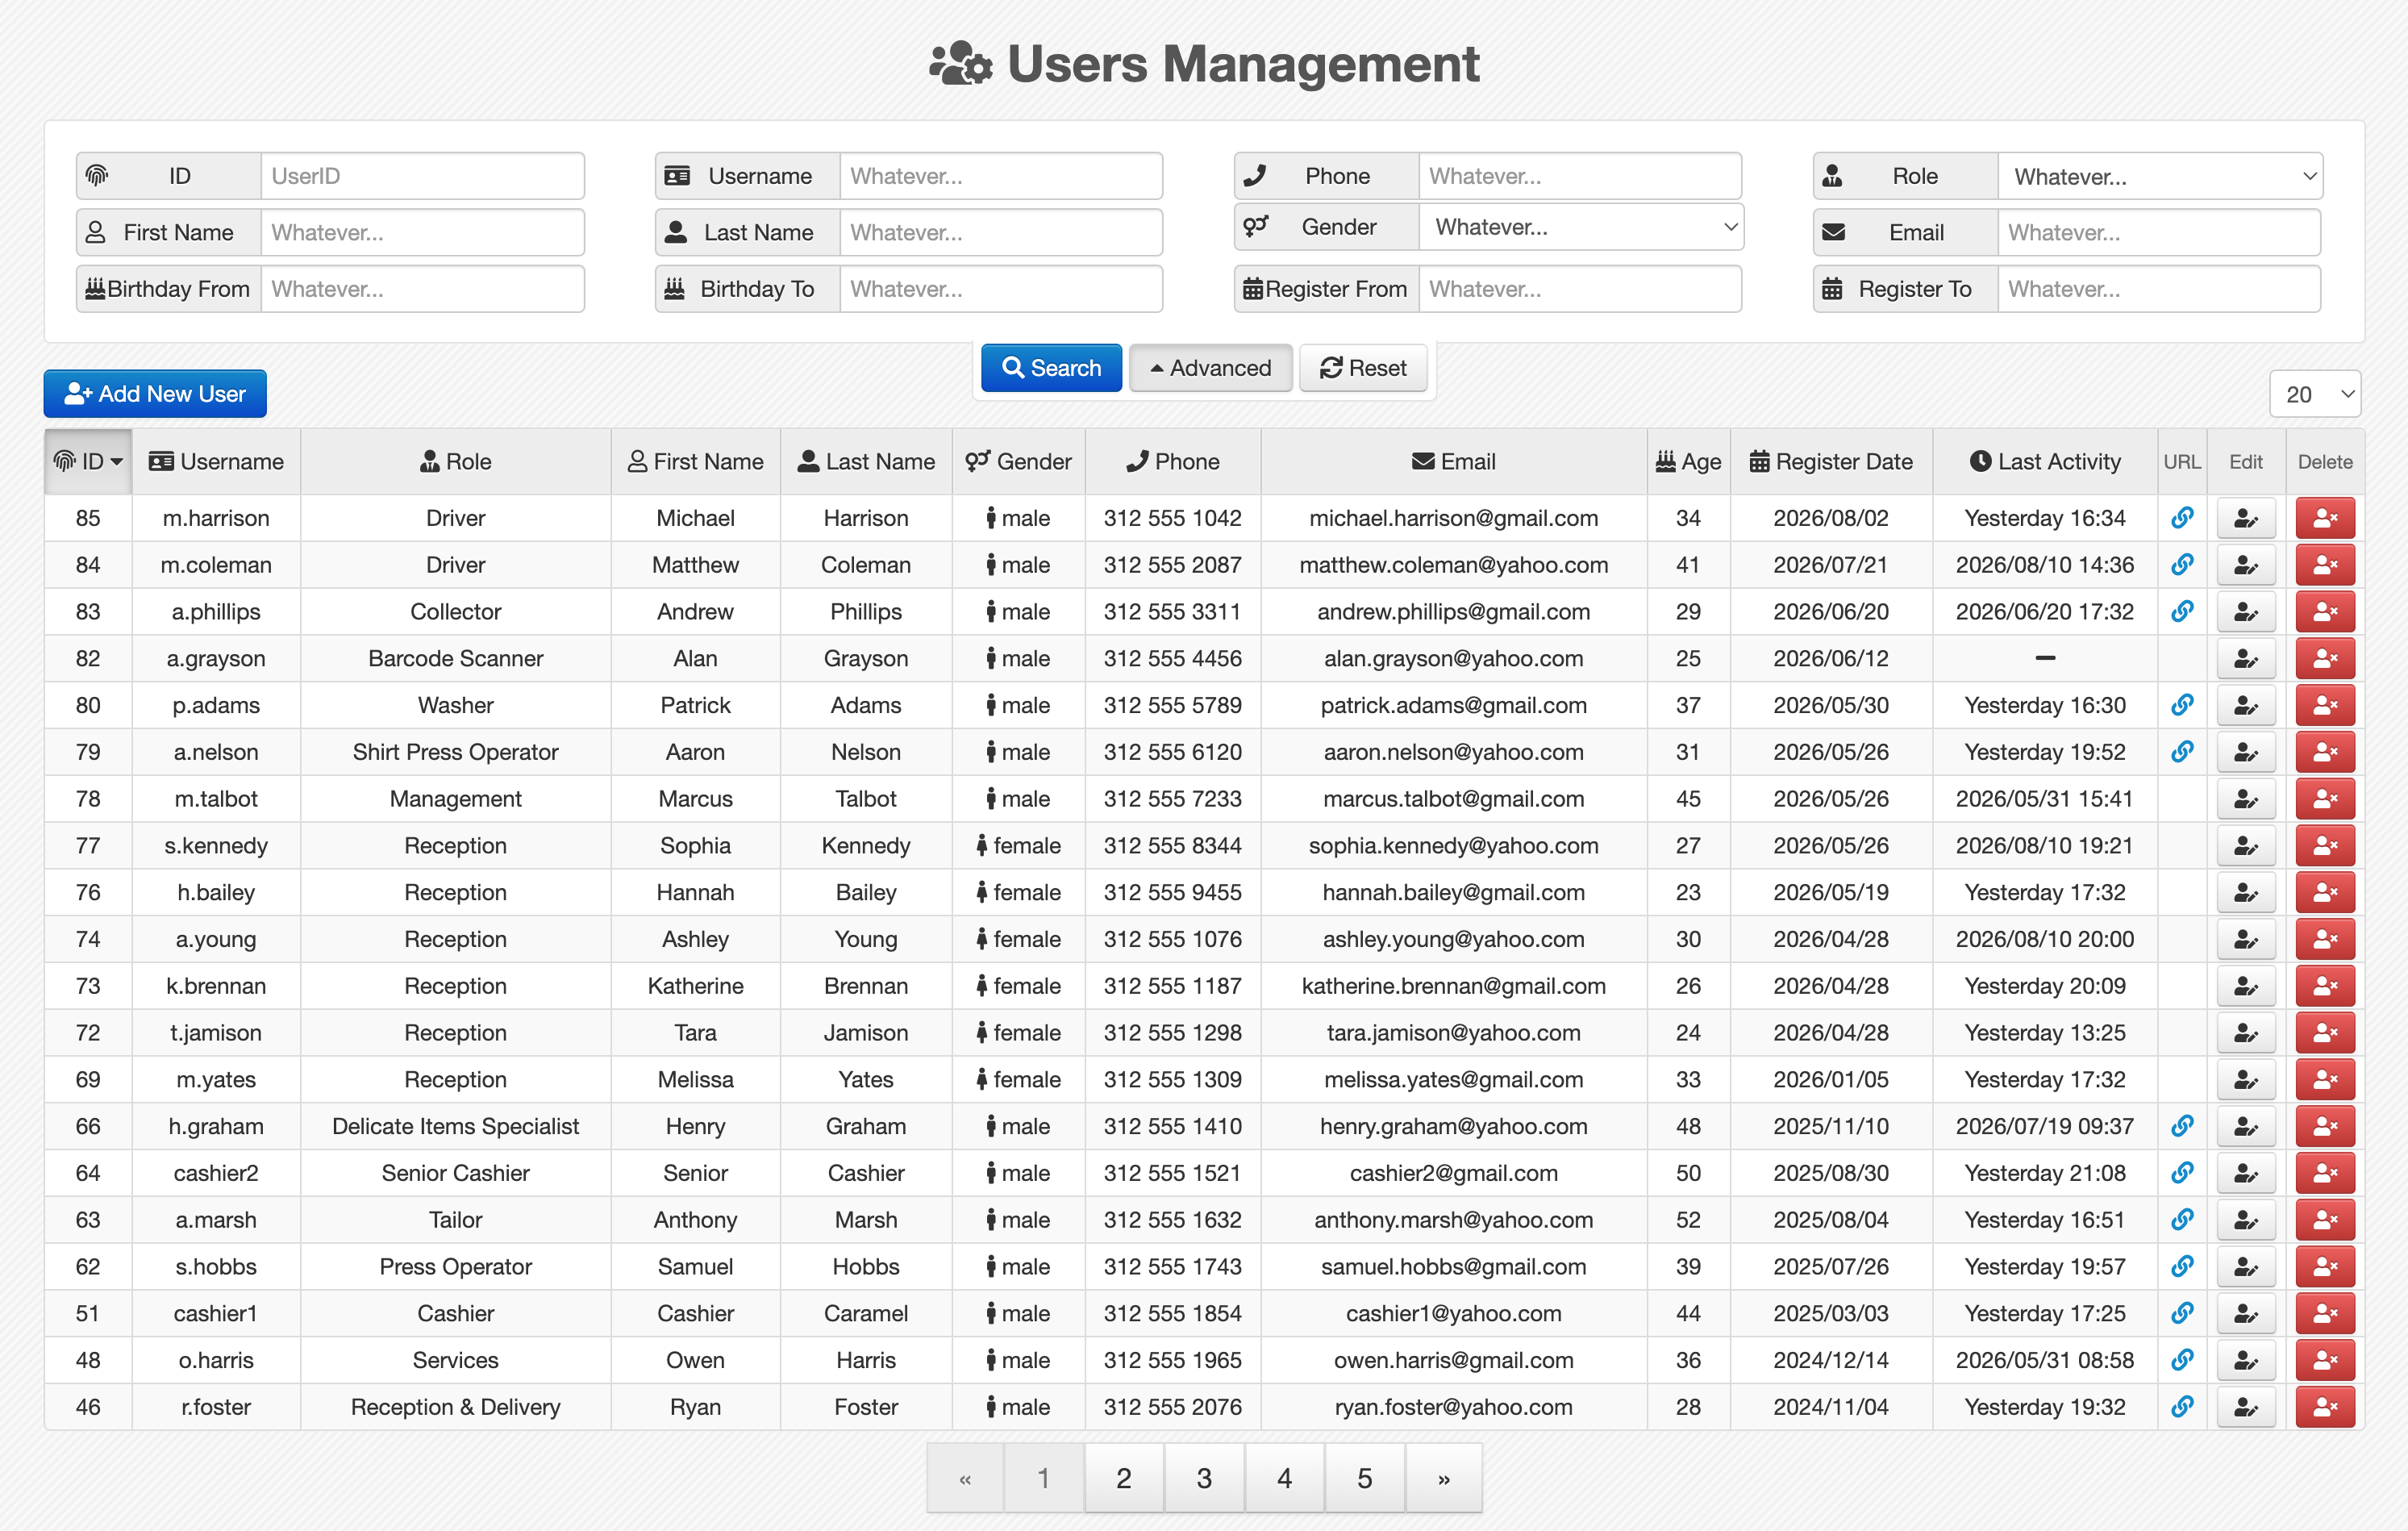This screenshot has width=2408, height=1531.
Task: Go to page 4
Action: click(1285, 1477)
